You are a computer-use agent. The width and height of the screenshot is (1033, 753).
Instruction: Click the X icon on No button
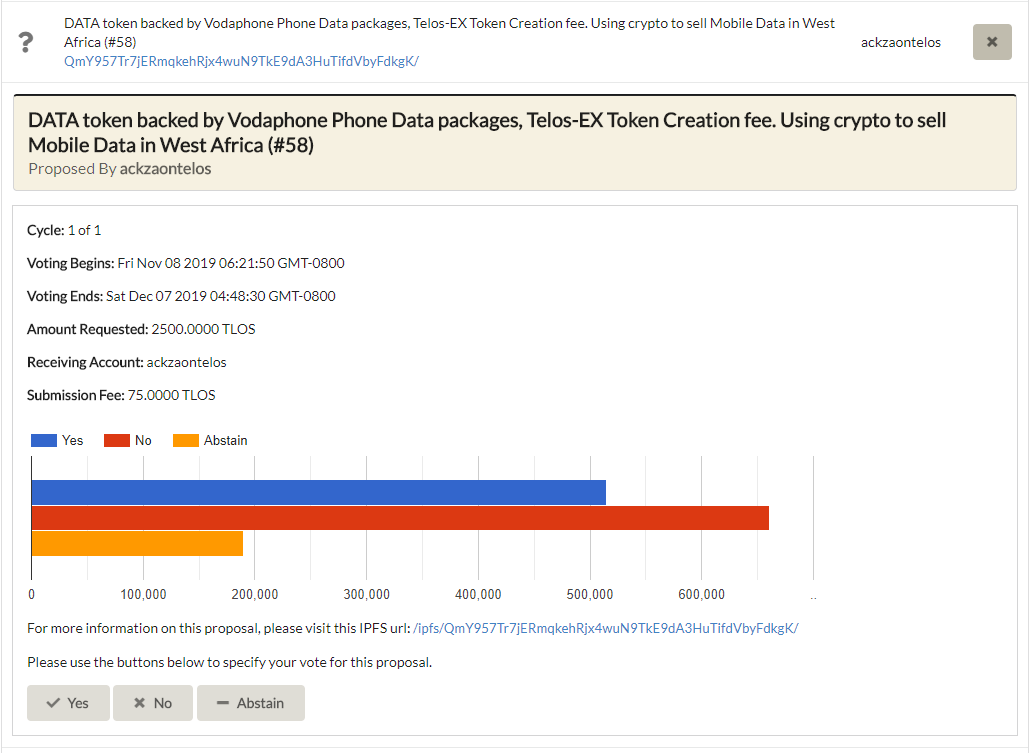click(139, 703)
